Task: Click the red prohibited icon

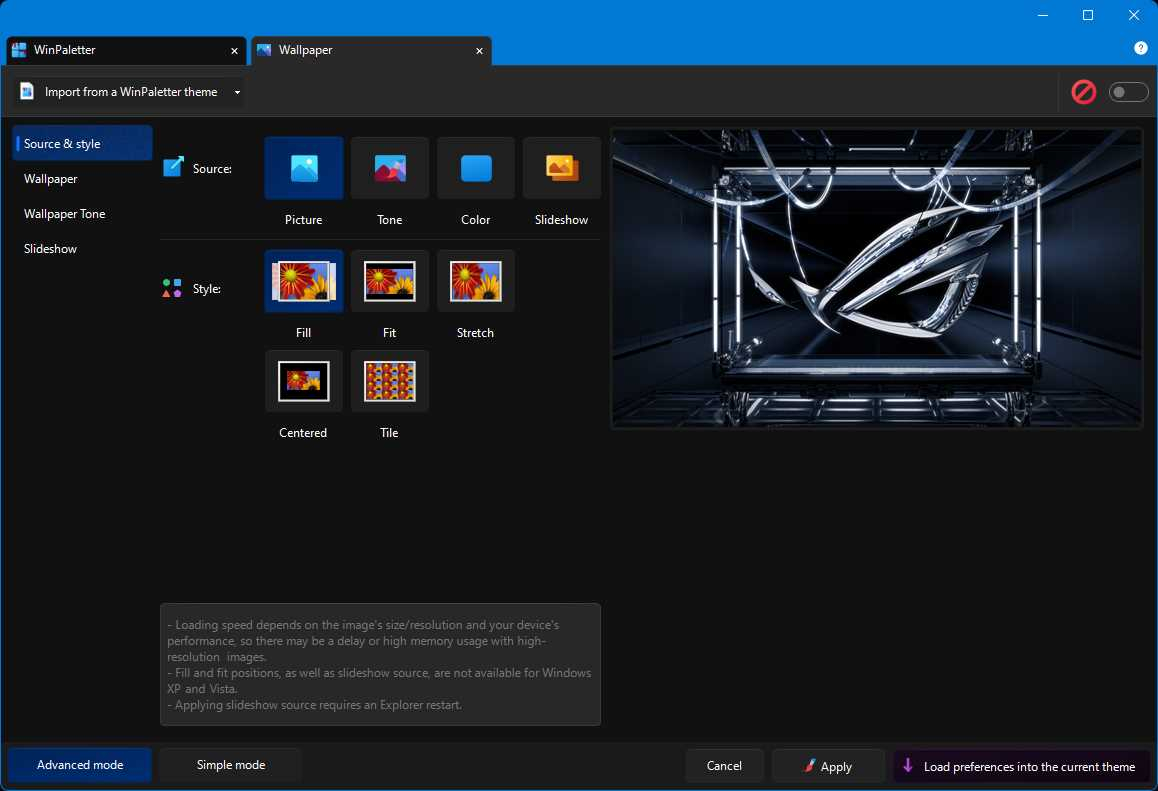Action: [x=1083, y=92]
